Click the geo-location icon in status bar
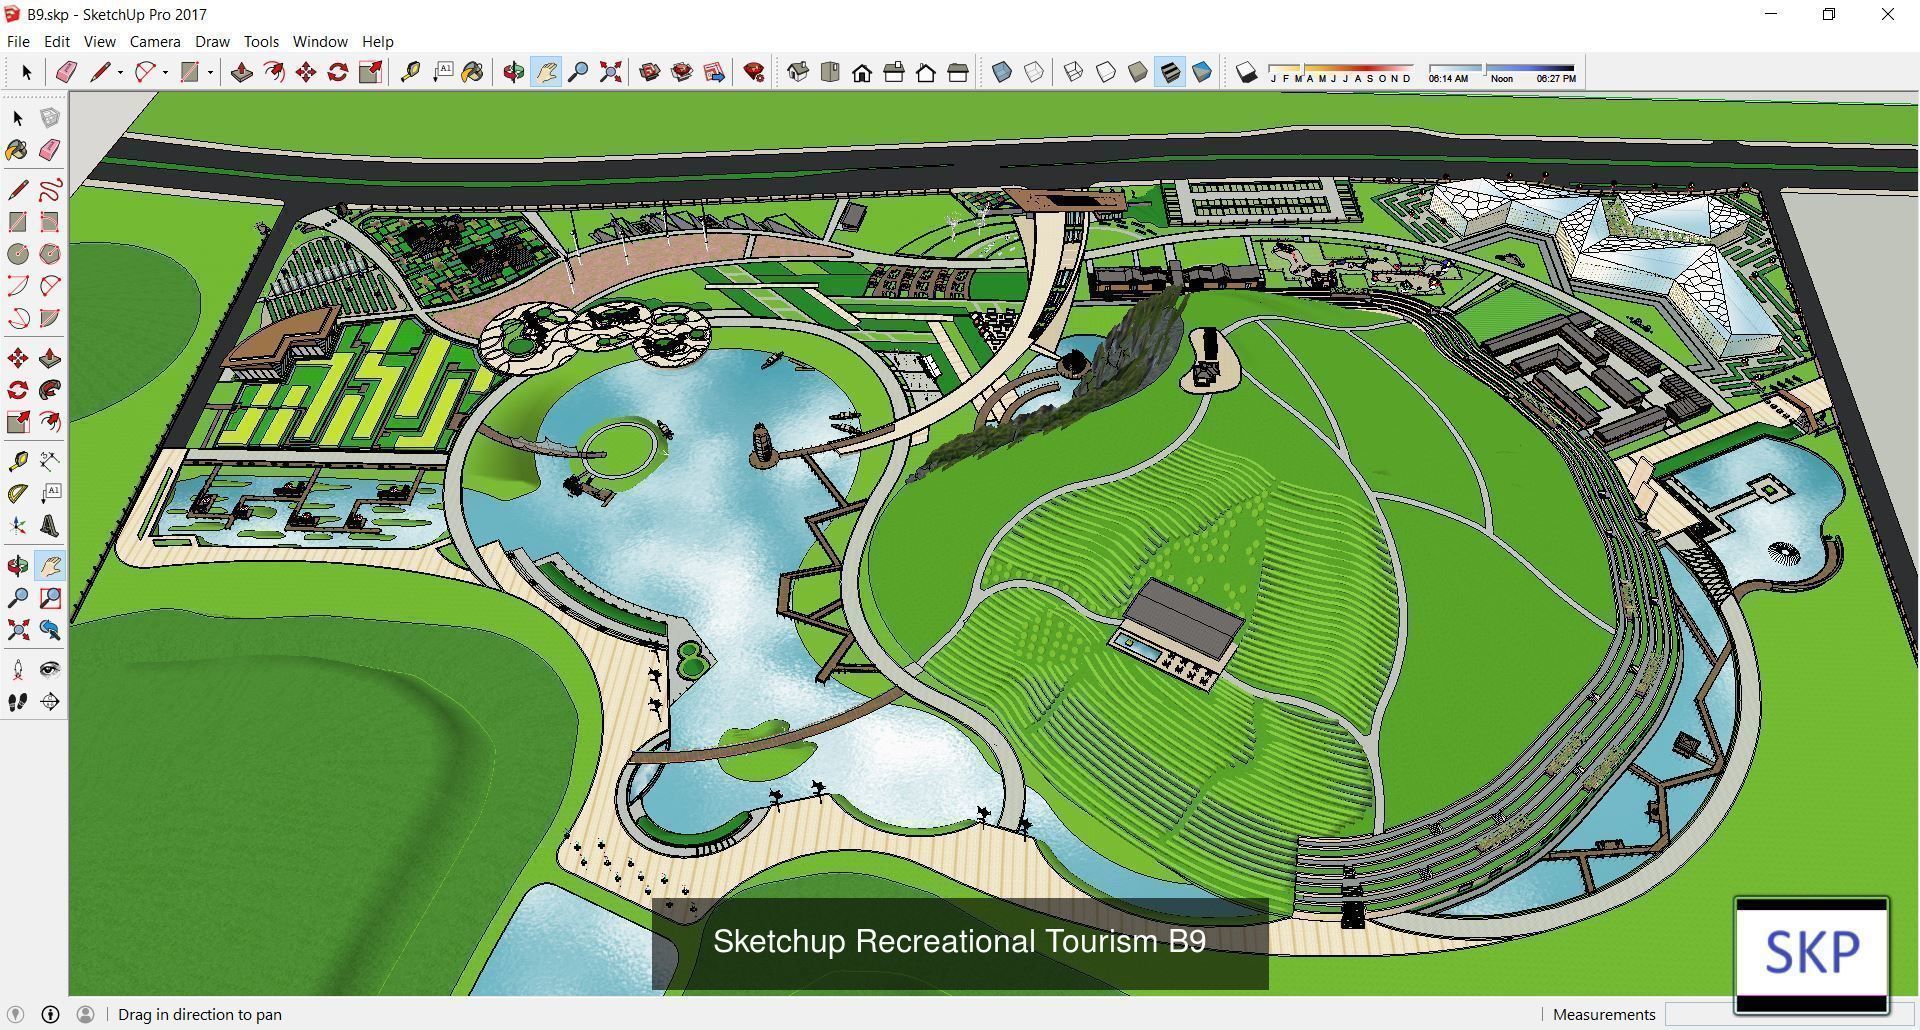Viewport: 1920px width, 1030px height. [15, 1014]
